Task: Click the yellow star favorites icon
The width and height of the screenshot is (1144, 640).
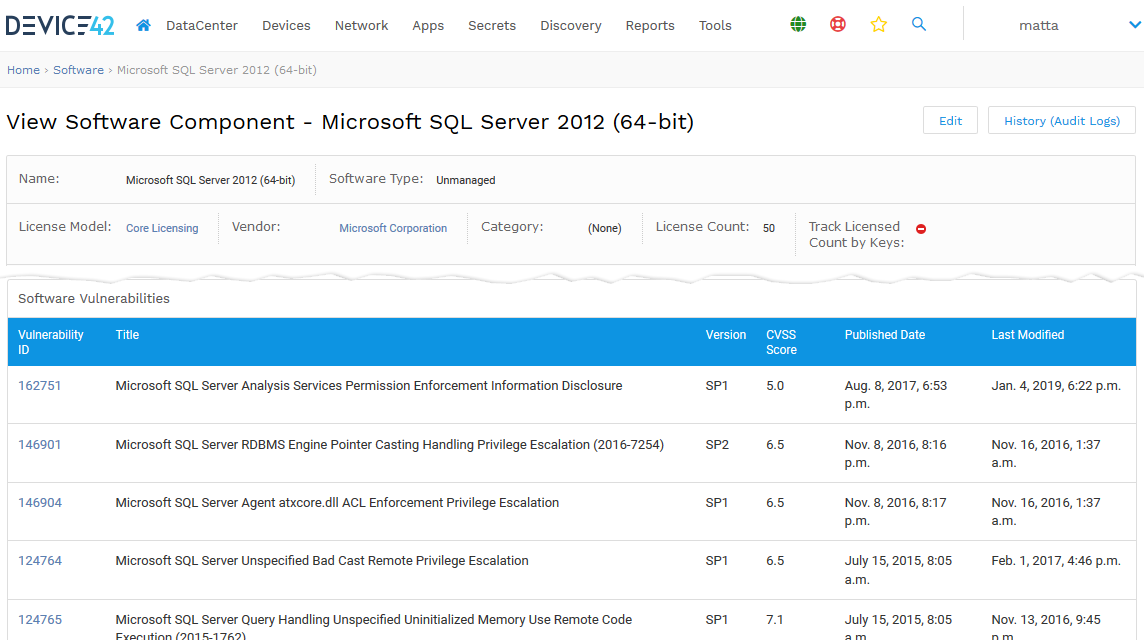Action: tap(878, 25)
